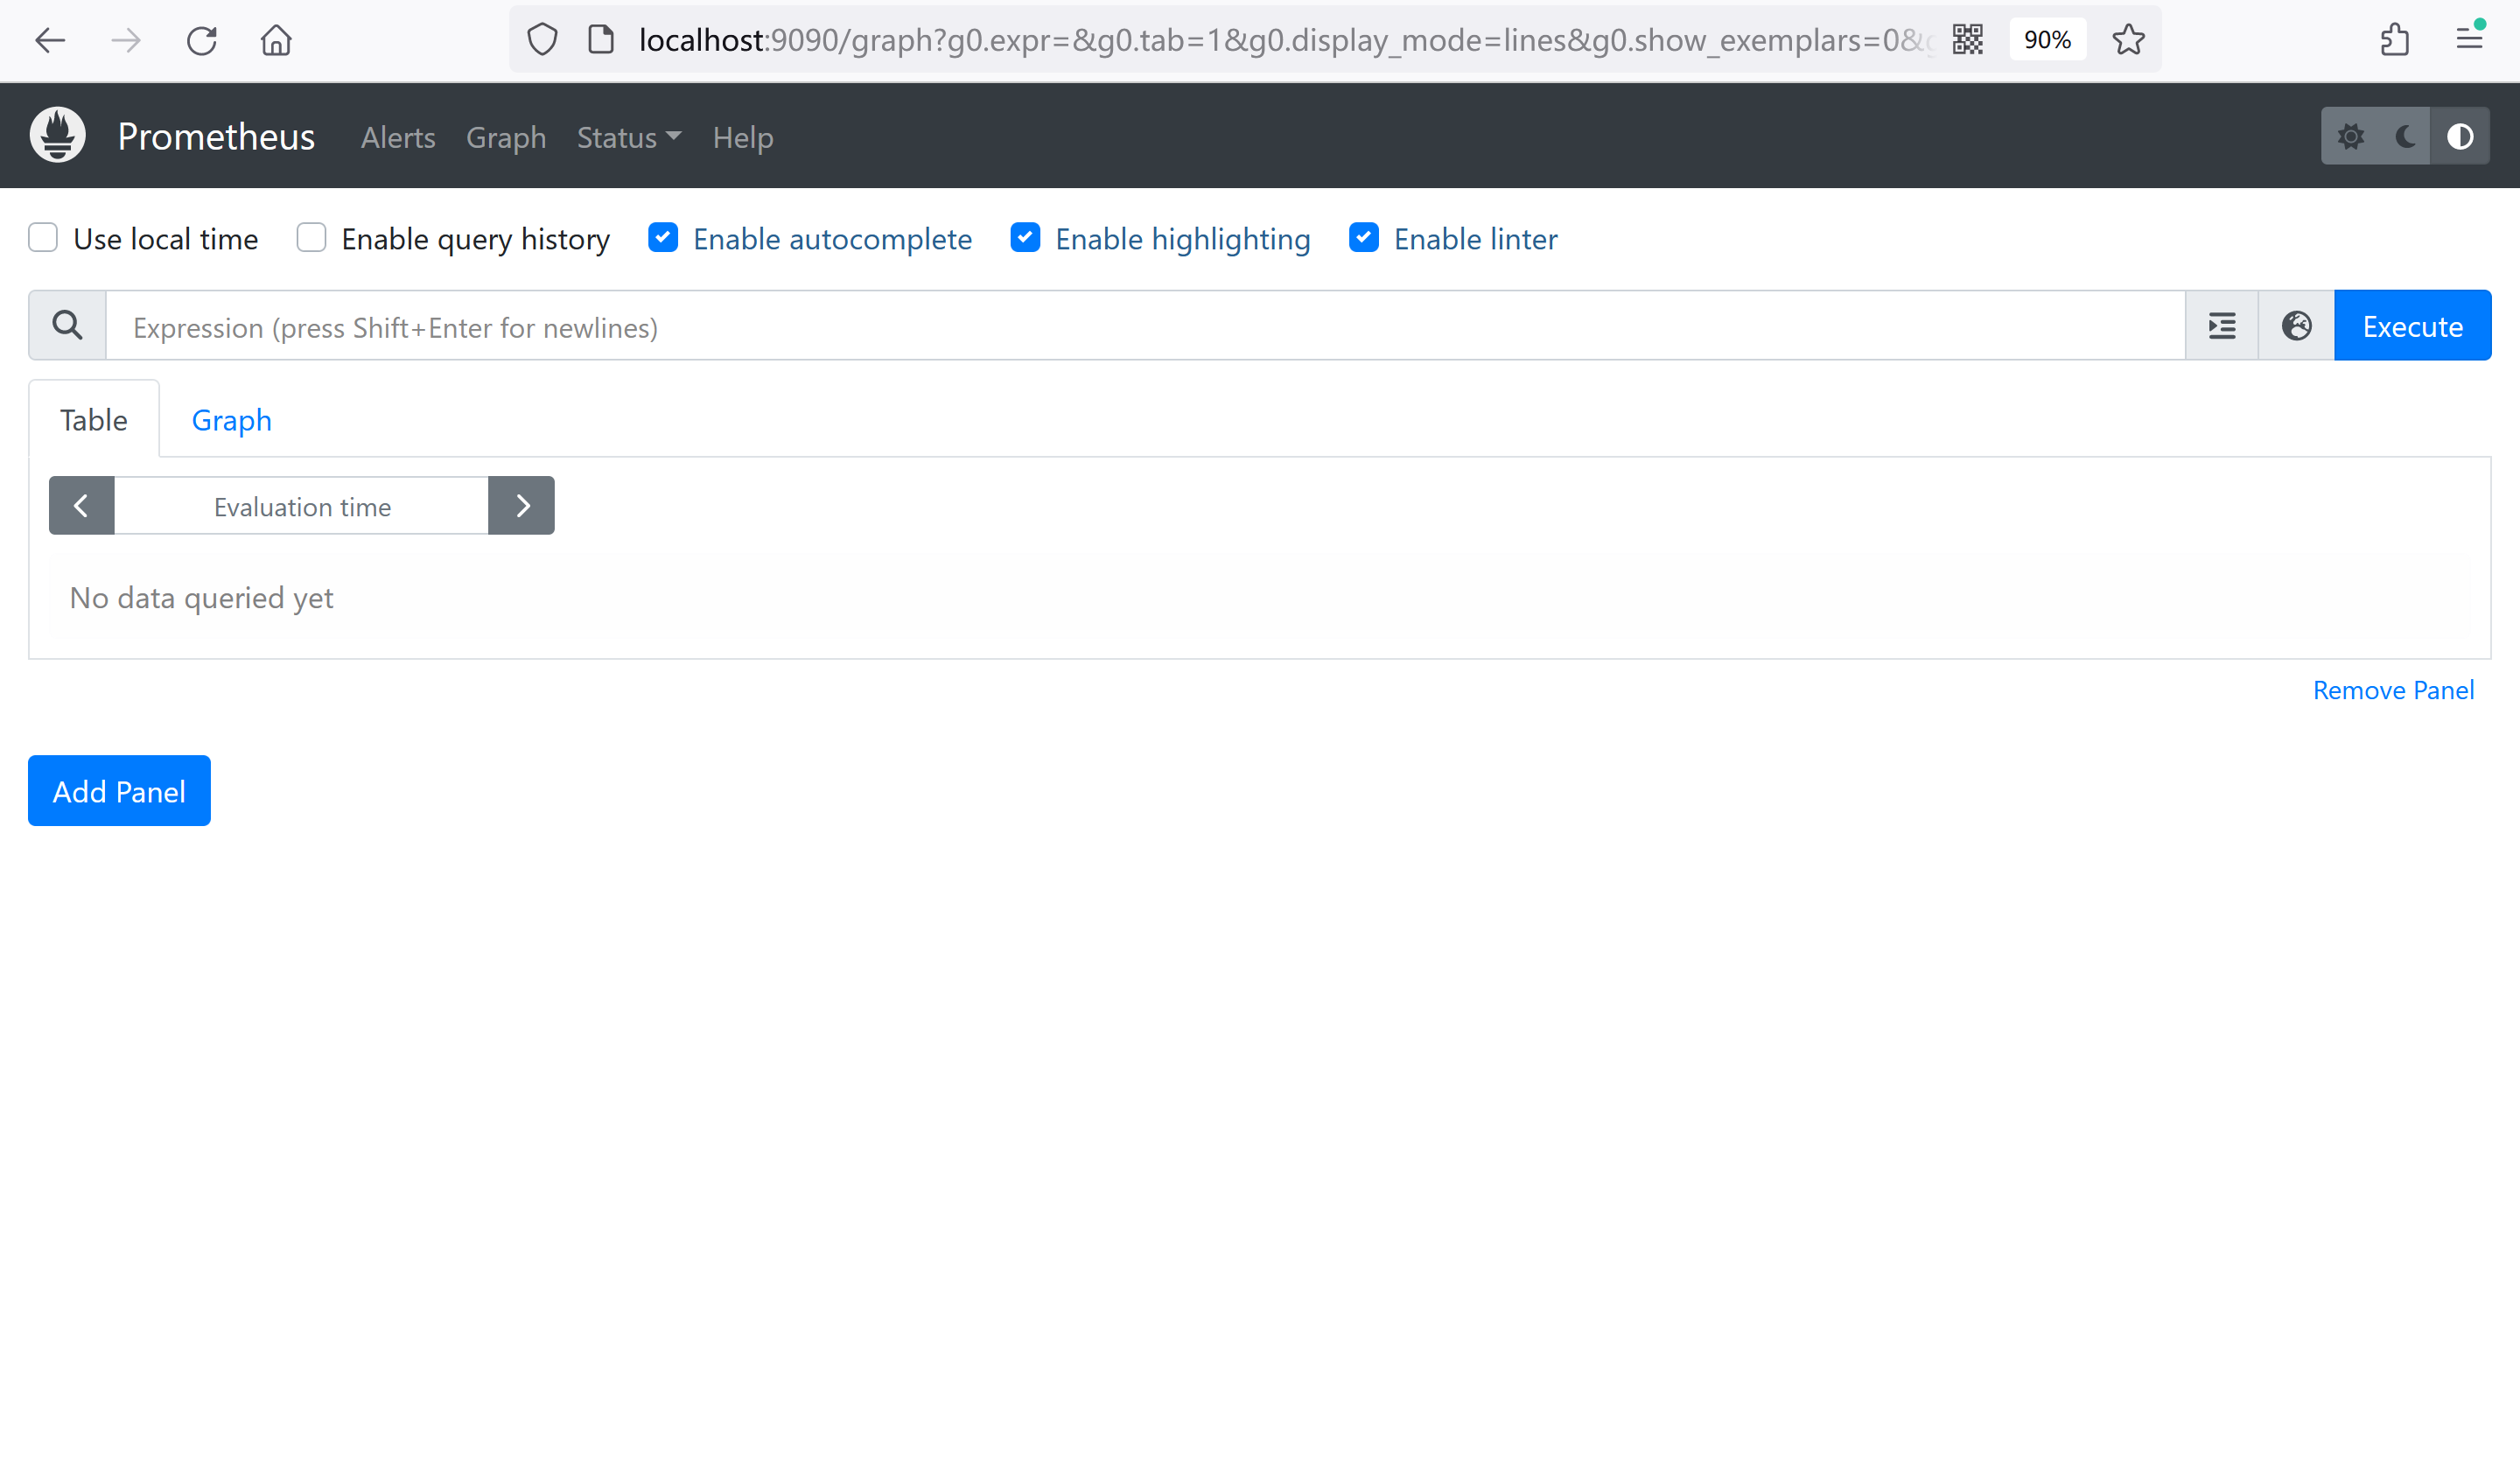
Task: Enable query history checkbox
Action: point(311,238)
